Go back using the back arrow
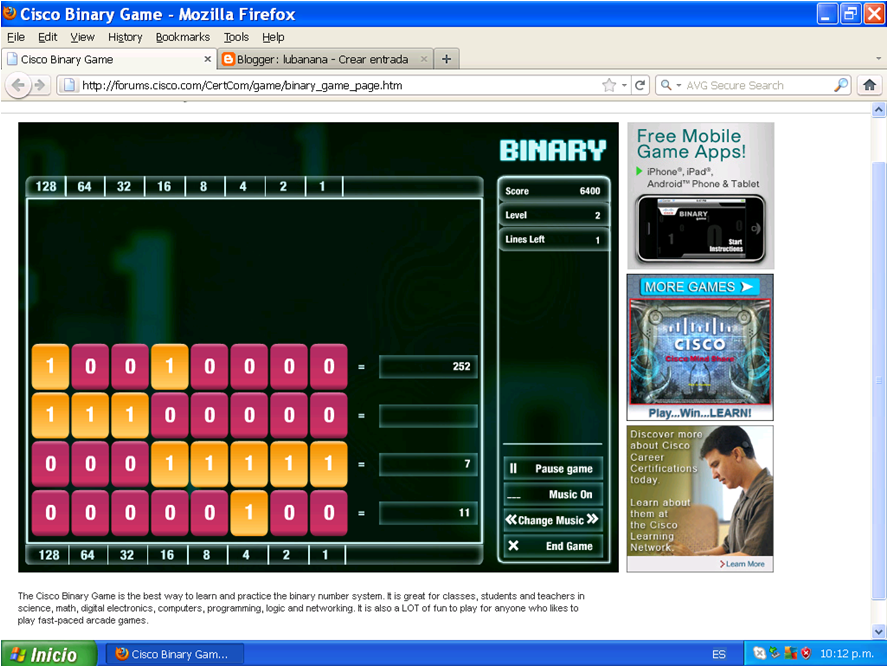Image resolution: width=888 pixels, height=667 pixels. [x=18, y=85]
